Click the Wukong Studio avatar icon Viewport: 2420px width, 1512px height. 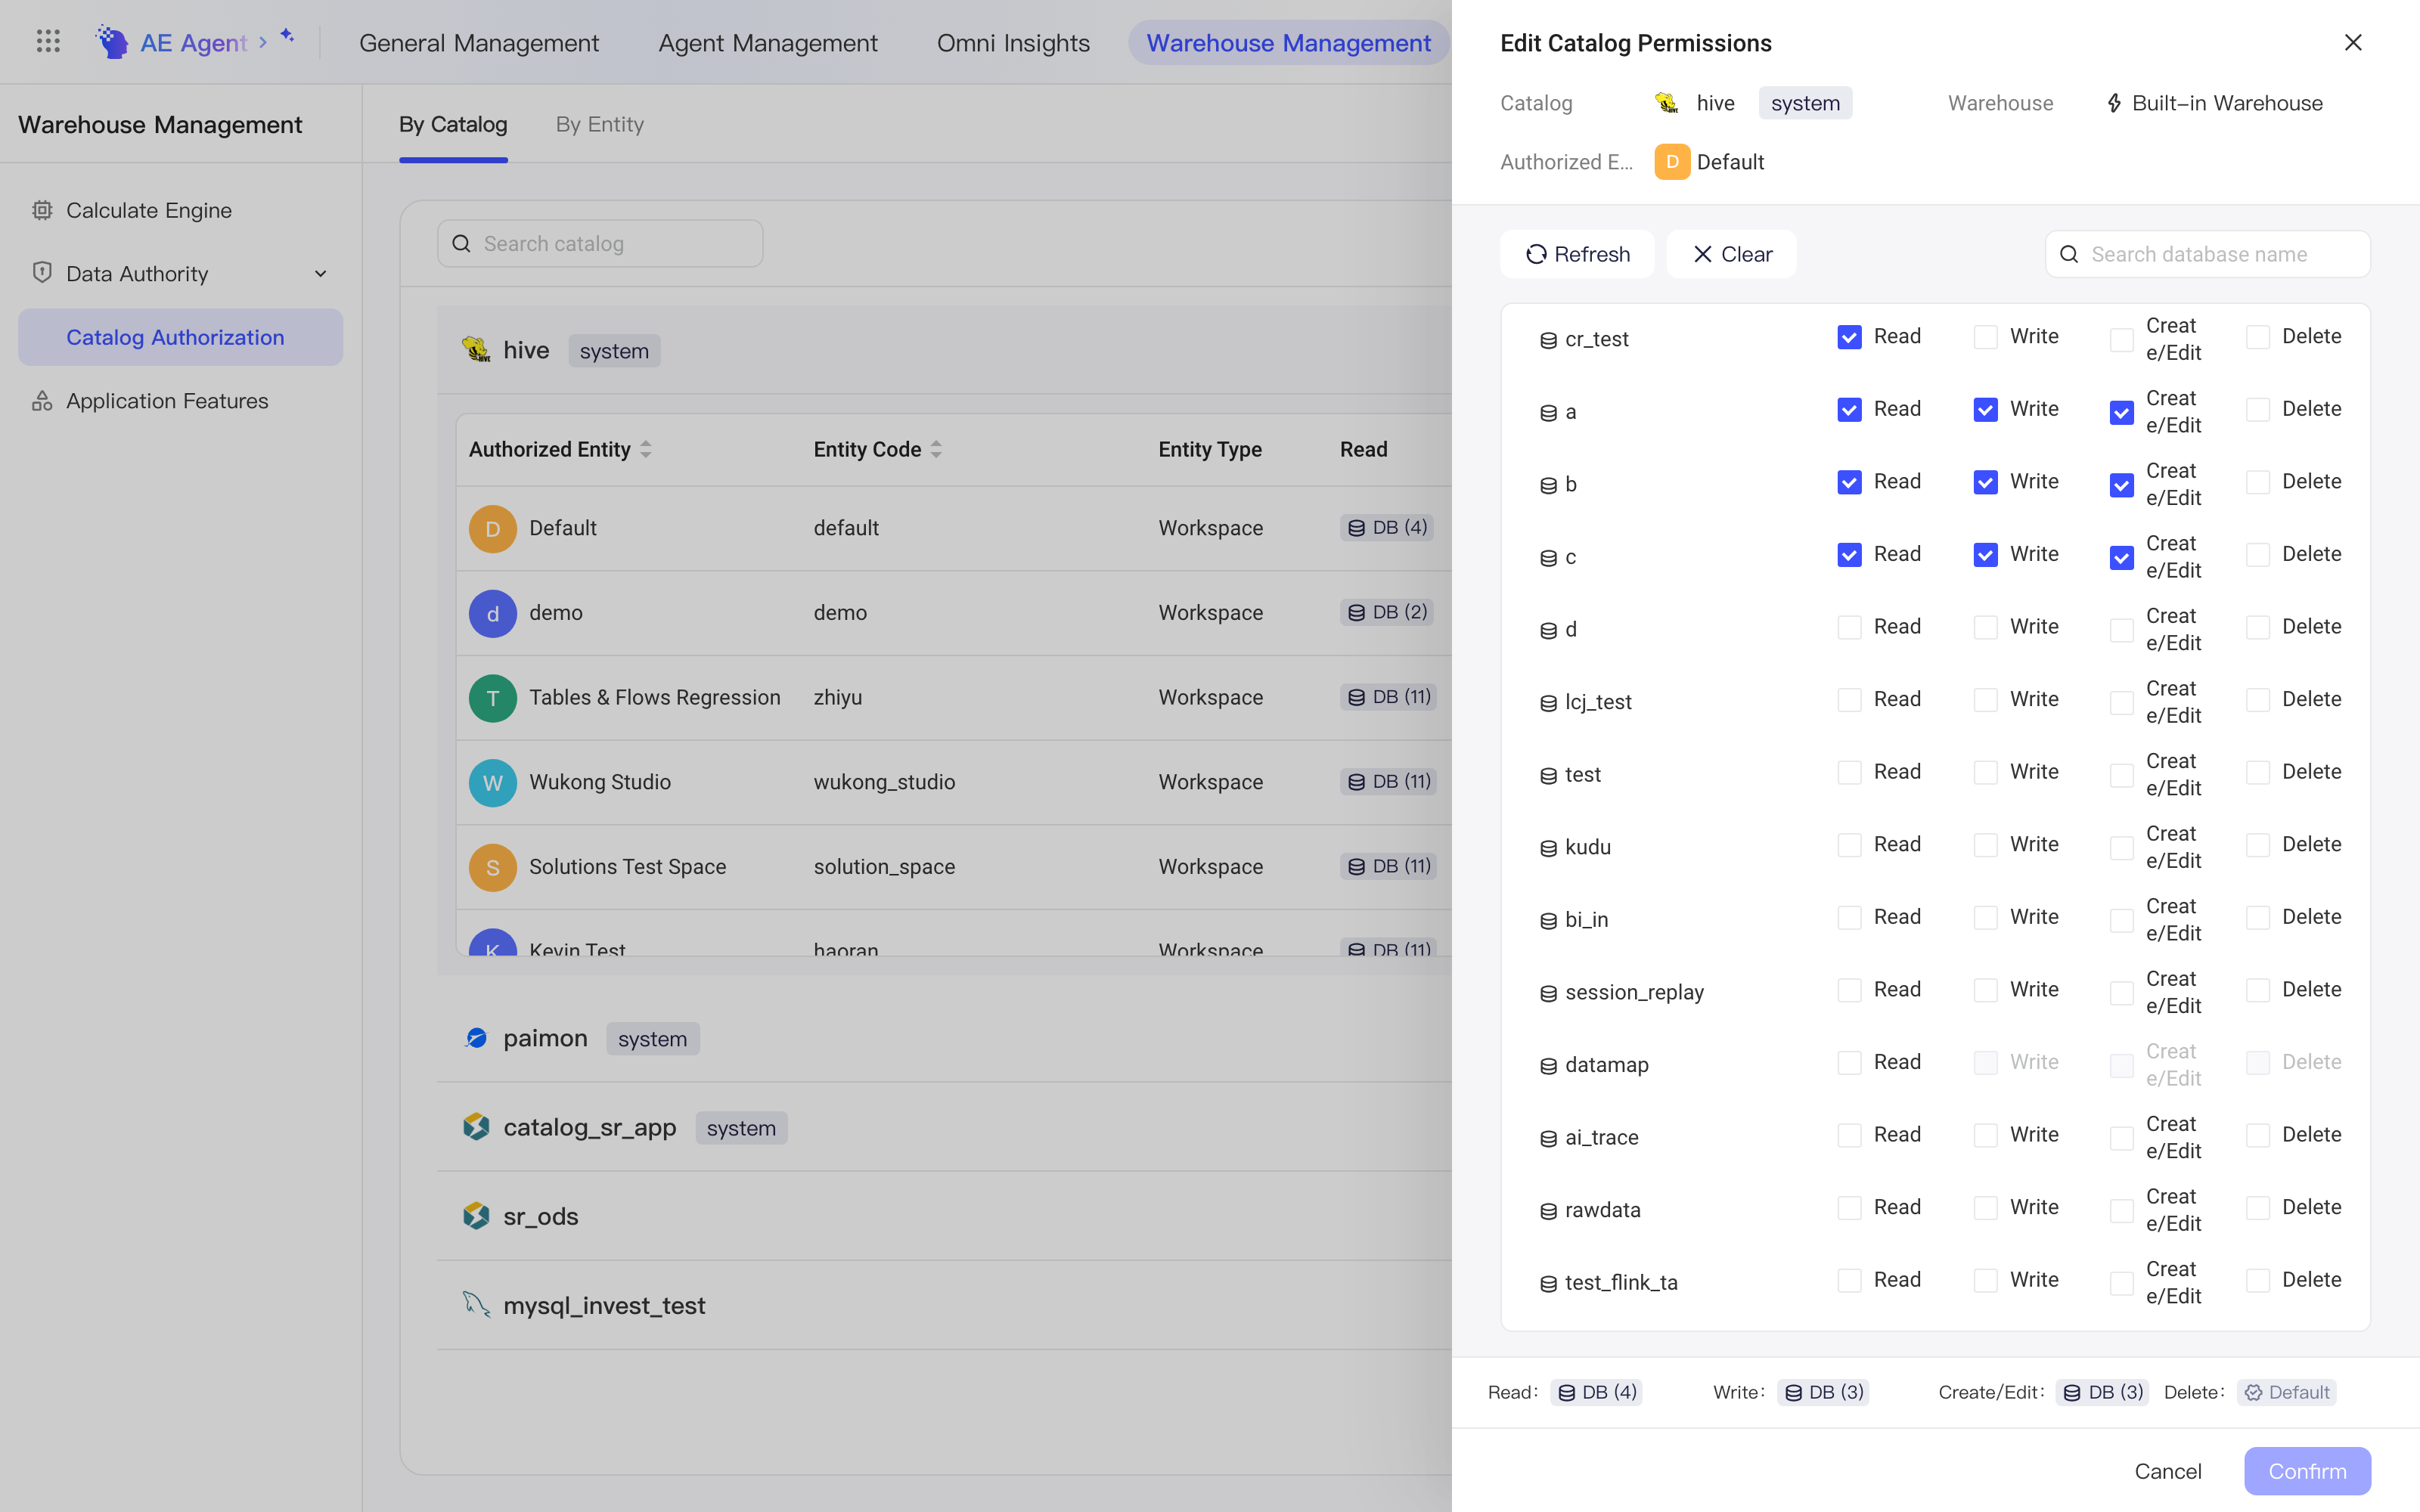pyautogui.click(x=493, y=783)
